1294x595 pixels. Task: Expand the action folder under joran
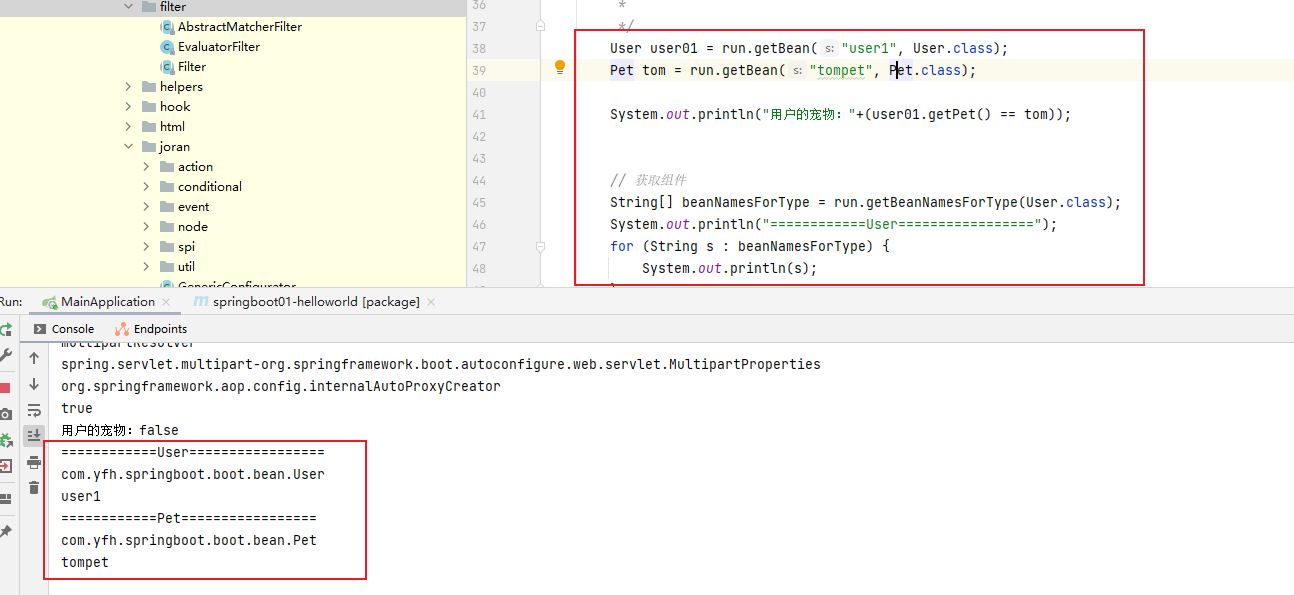click(147, 167)
